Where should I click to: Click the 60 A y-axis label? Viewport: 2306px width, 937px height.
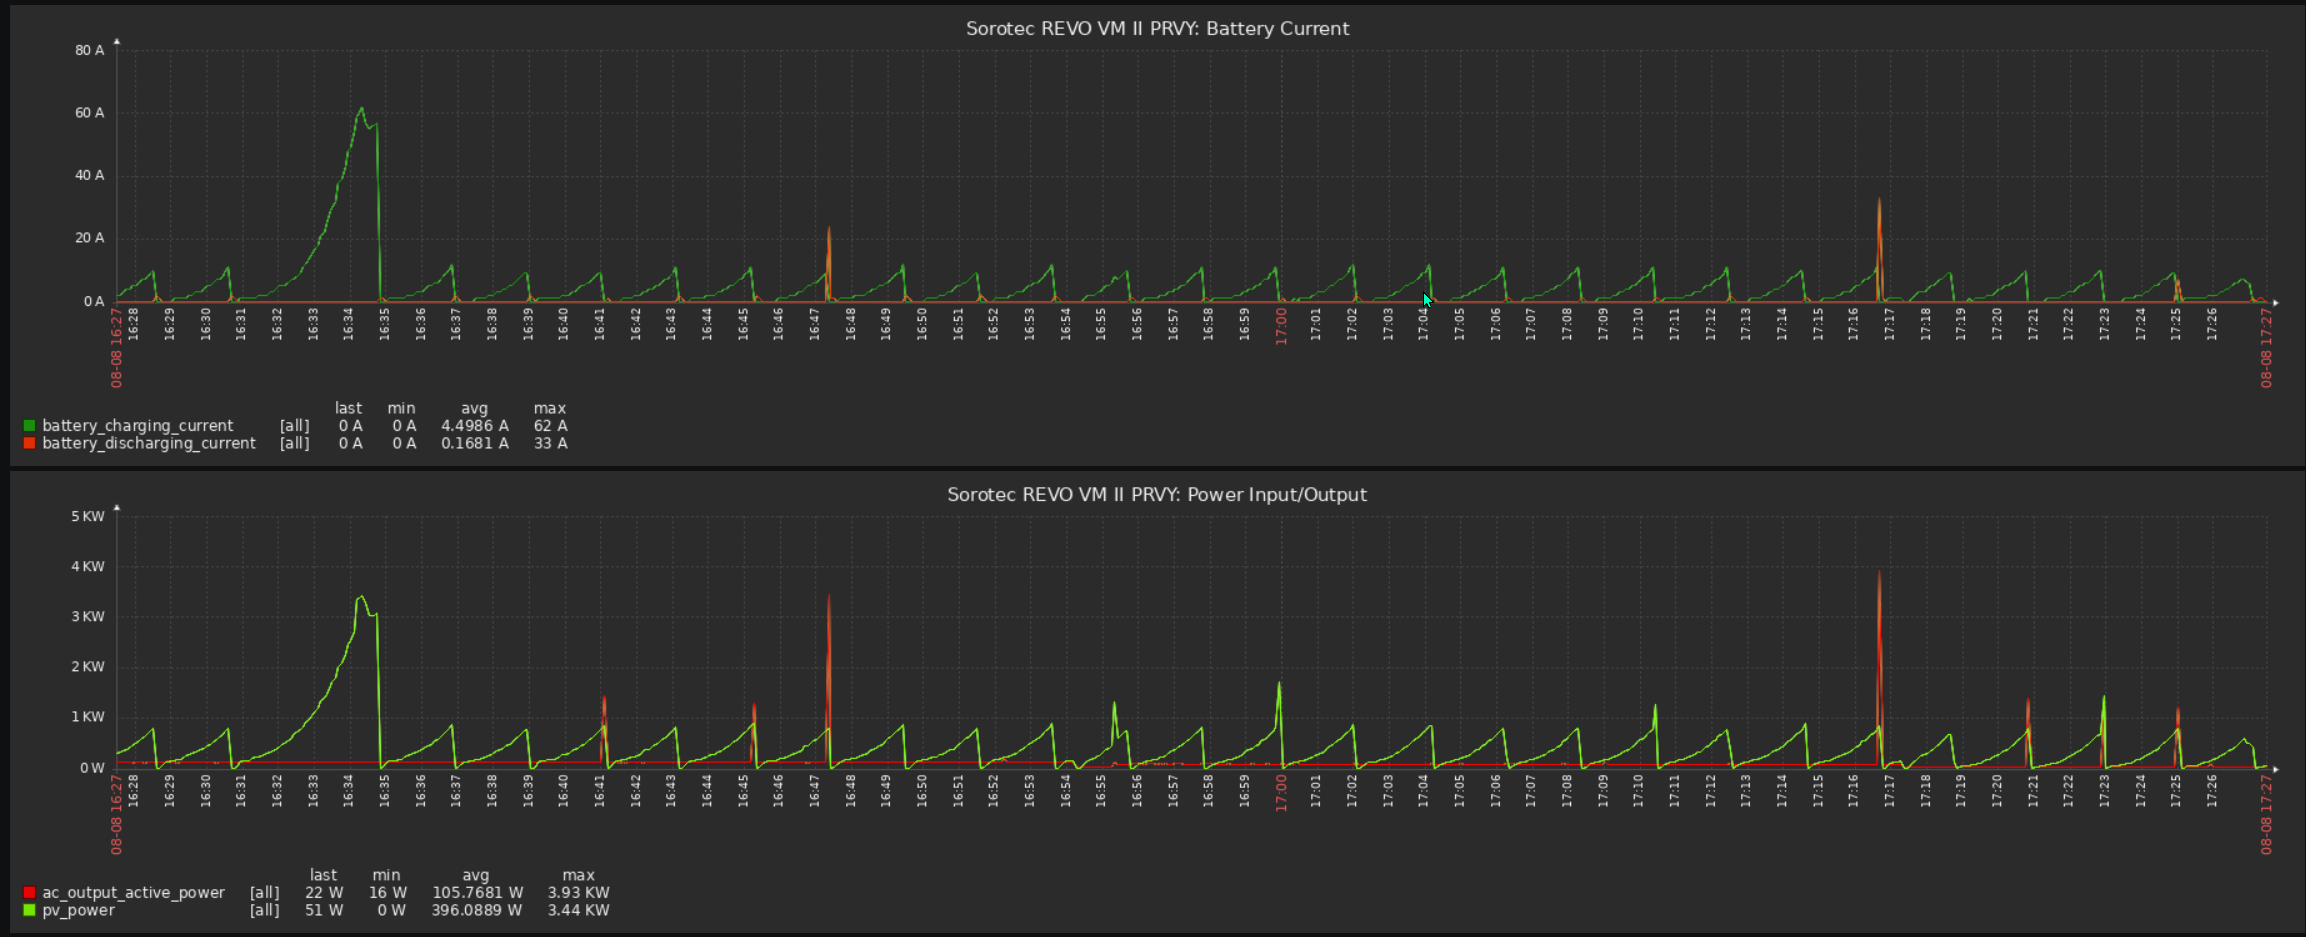click(x=89, y=113)
